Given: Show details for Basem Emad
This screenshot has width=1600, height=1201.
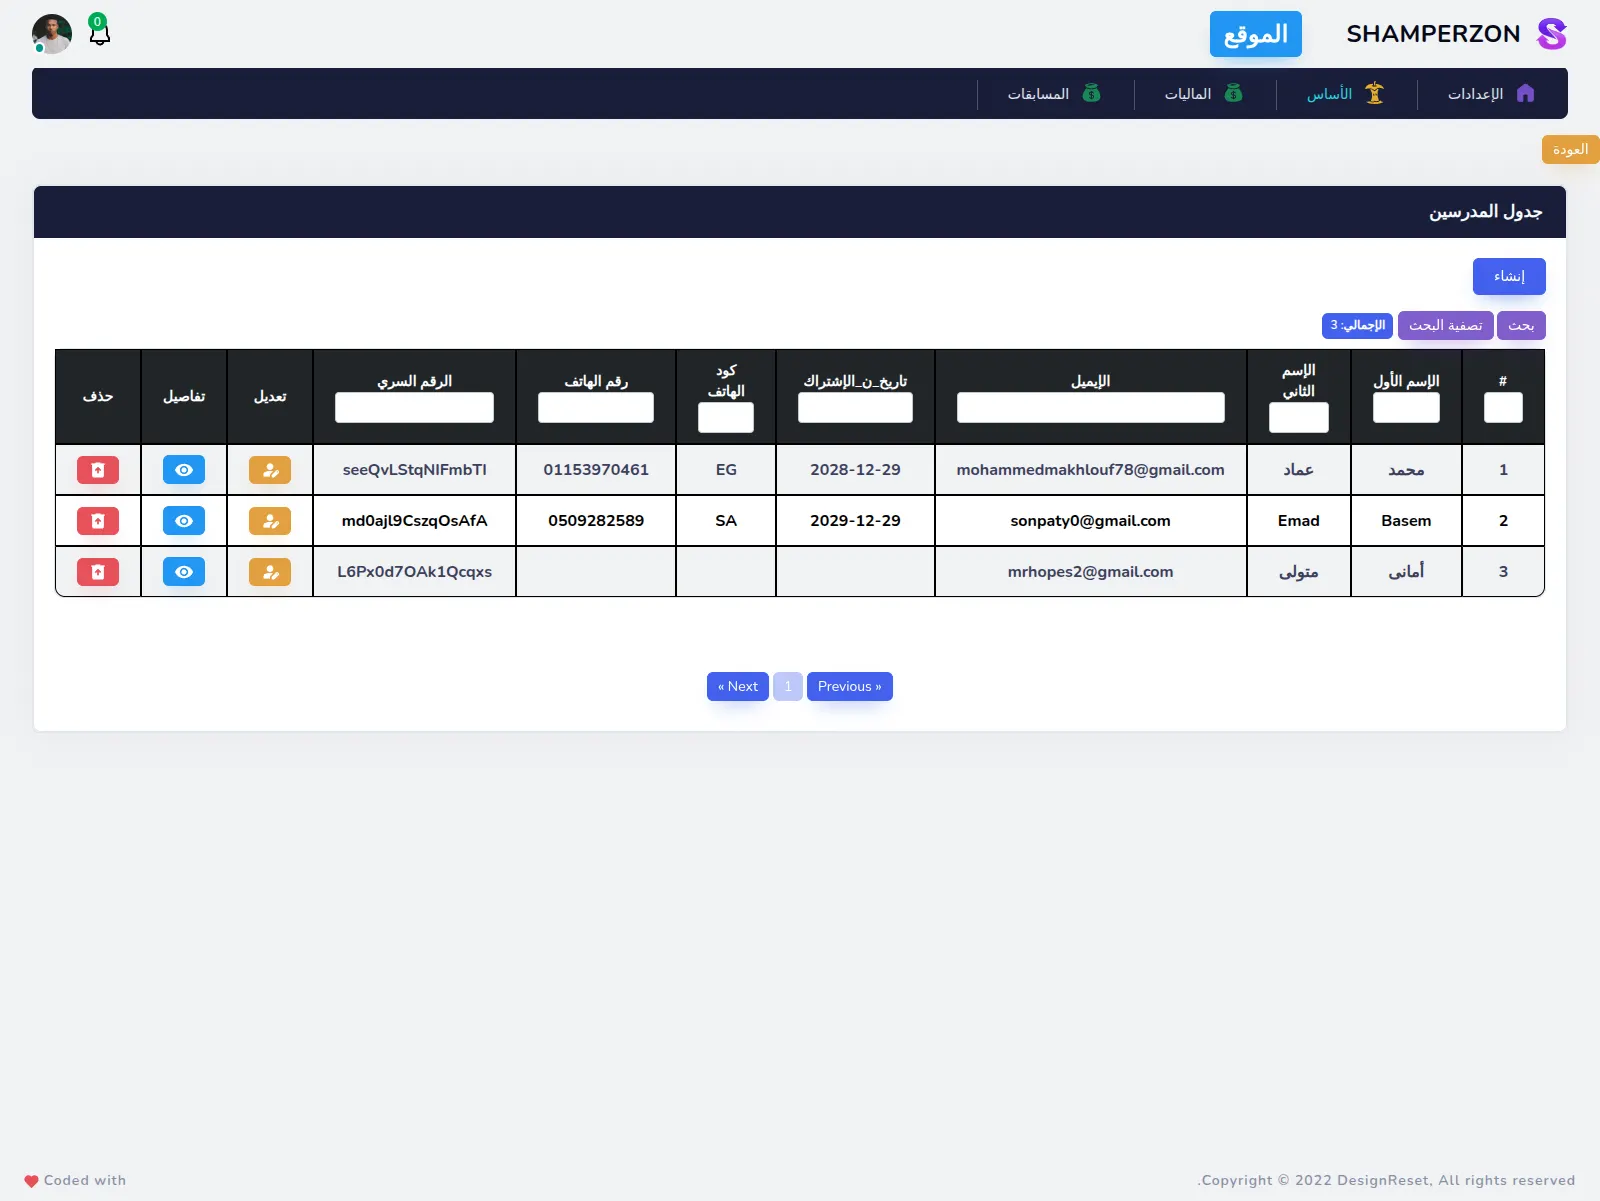Looking at the screenshot, I should click(x=184, y=521).
